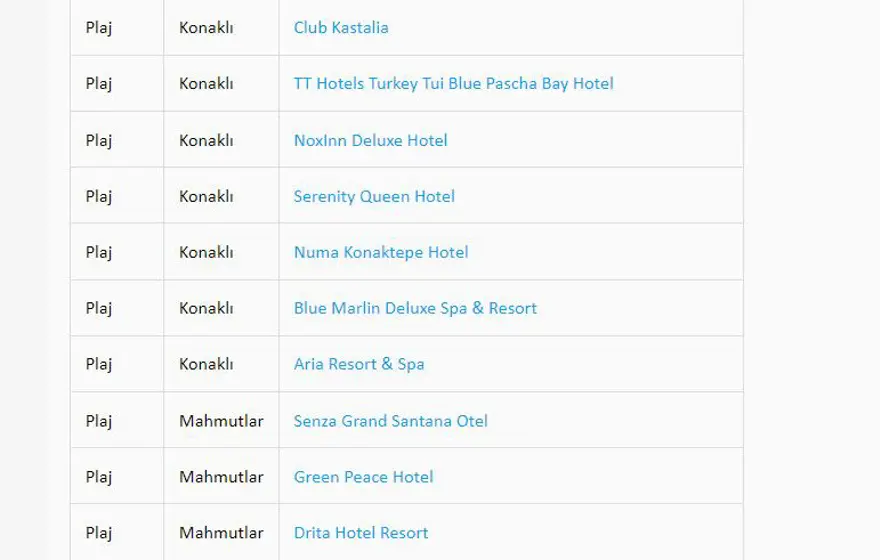This screenshot has height=560, width=880.
Task: Select the Plaj cell in Drita Hotel Resort row
Action: click(99, 533)
